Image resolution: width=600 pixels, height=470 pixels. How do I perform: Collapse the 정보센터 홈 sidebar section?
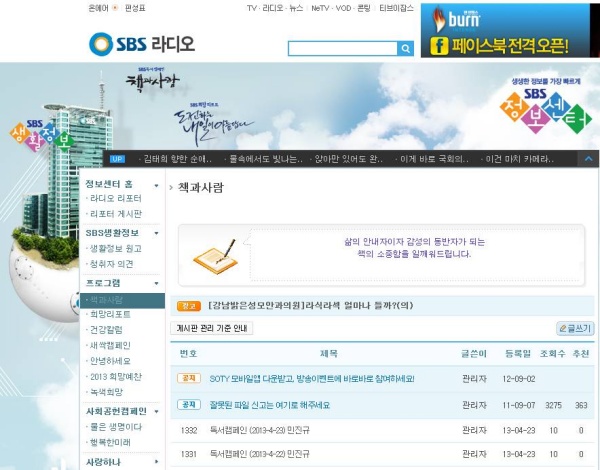[x=157, y=185]
